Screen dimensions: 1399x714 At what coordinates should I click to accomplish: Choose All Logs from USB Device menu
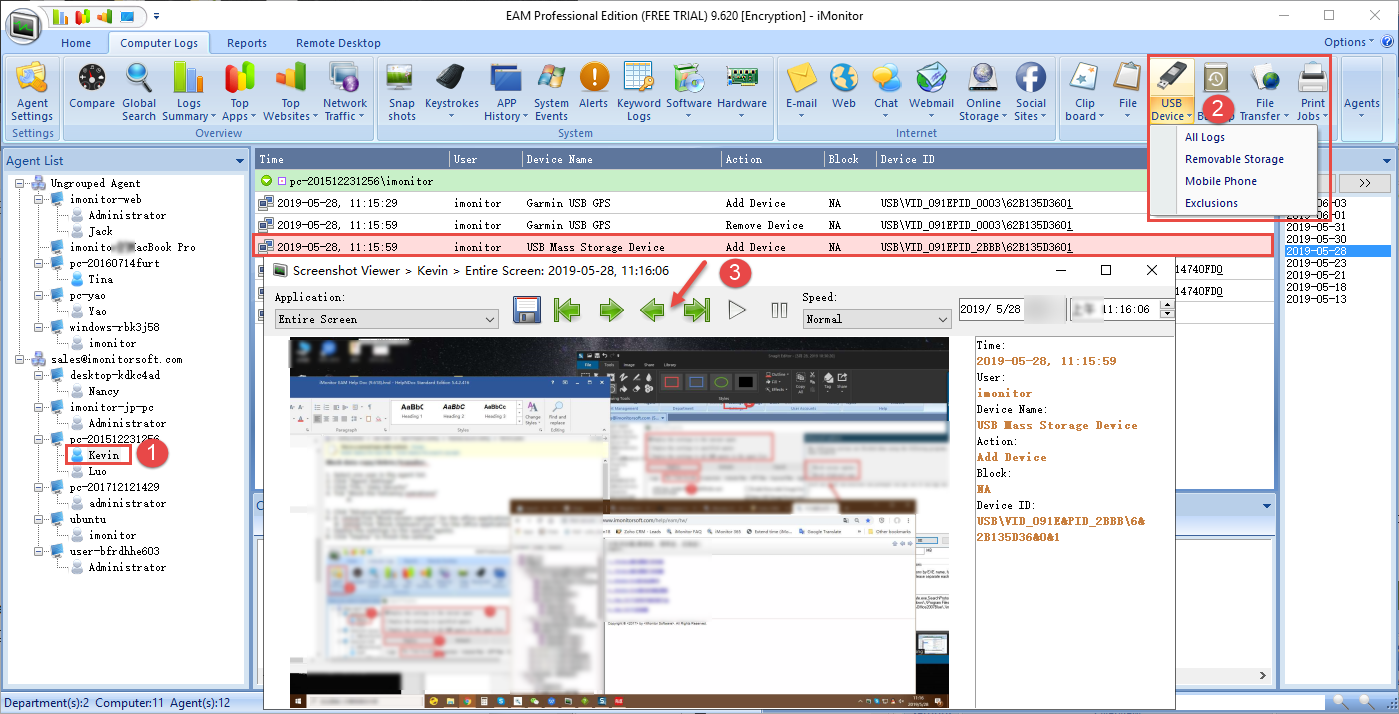pyautogui.click(x=1205, y=137)
